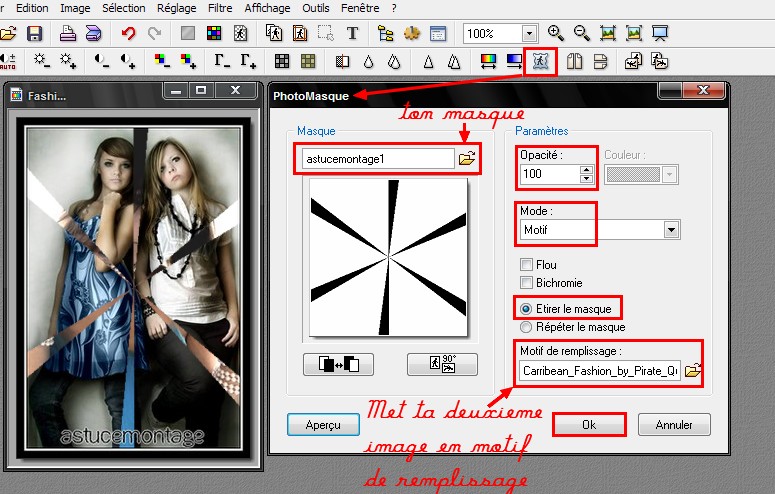This screenshot has width=775, height=494.
Task: Click the transparency color icon
Action: pos(240,34)
